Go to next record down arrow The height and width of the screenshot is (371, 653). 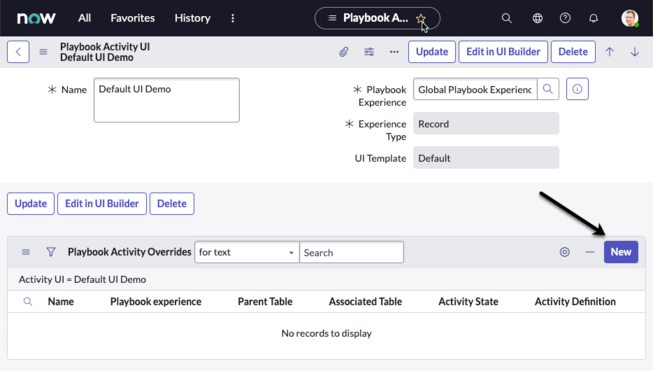pyautogui.click(x=635, y=52)
